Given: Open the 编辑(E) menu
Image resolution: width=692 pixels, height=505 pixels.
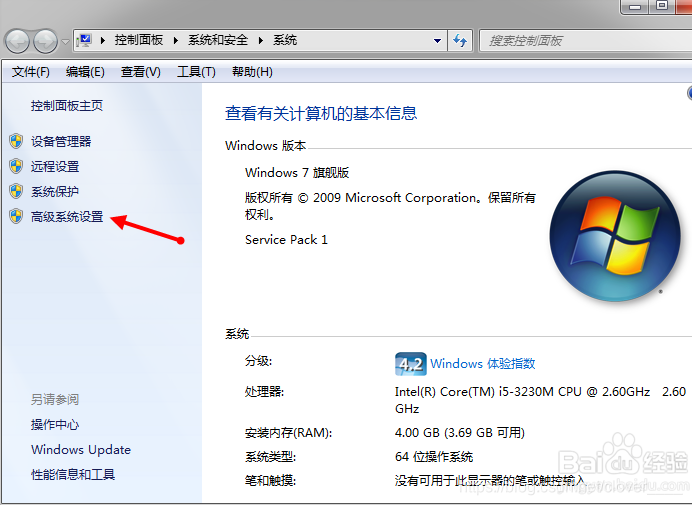Looking at the screenshot, I should 85,72.
